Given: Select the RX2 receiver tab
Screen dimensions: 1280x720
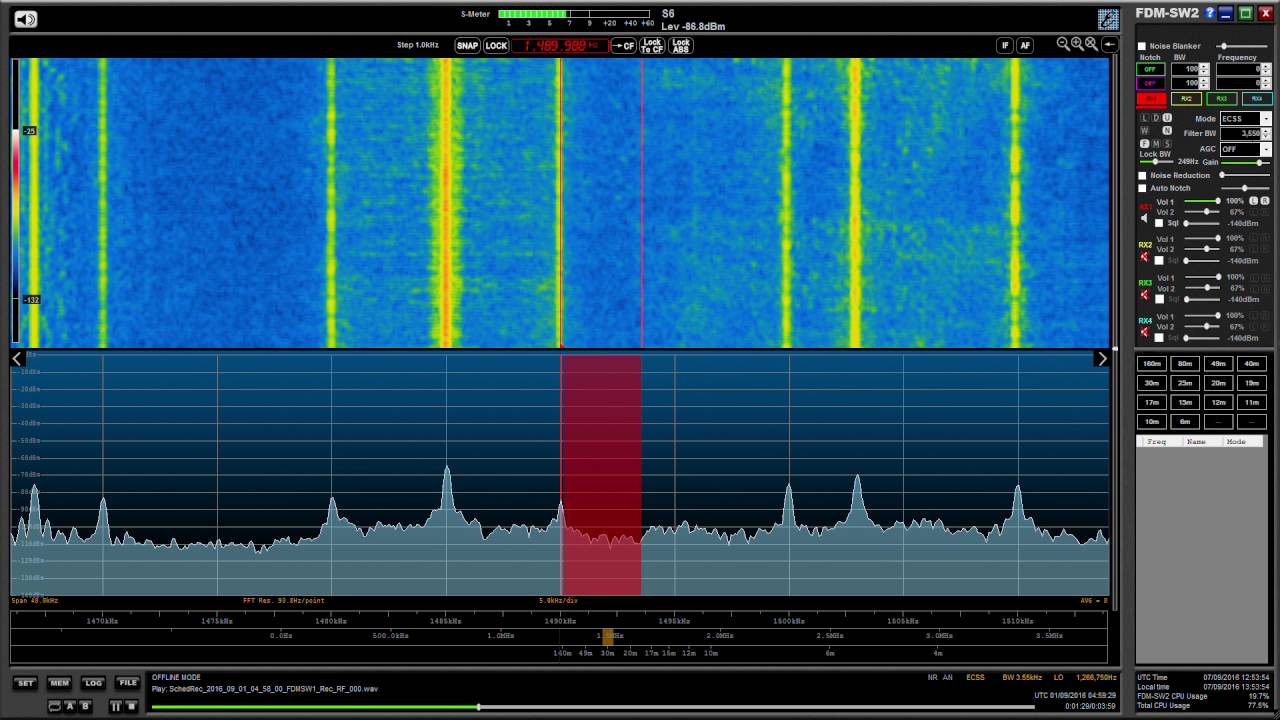Looking at the screenshot, I should (1186, 99).
